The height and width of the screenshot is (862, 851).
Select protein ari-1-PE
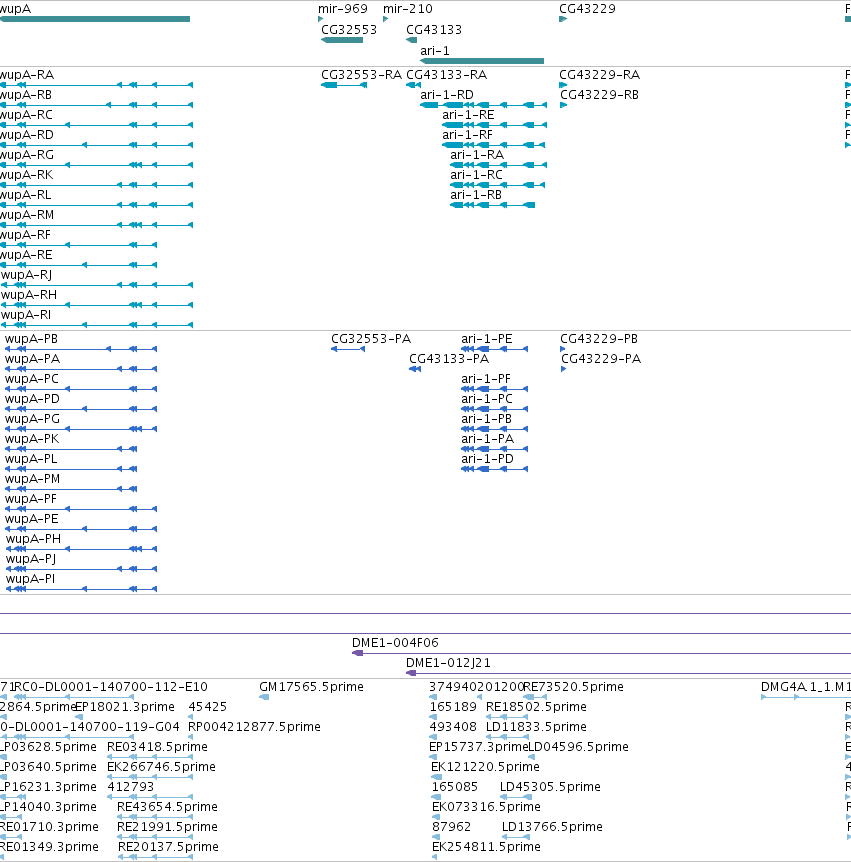tap(495, 349)
